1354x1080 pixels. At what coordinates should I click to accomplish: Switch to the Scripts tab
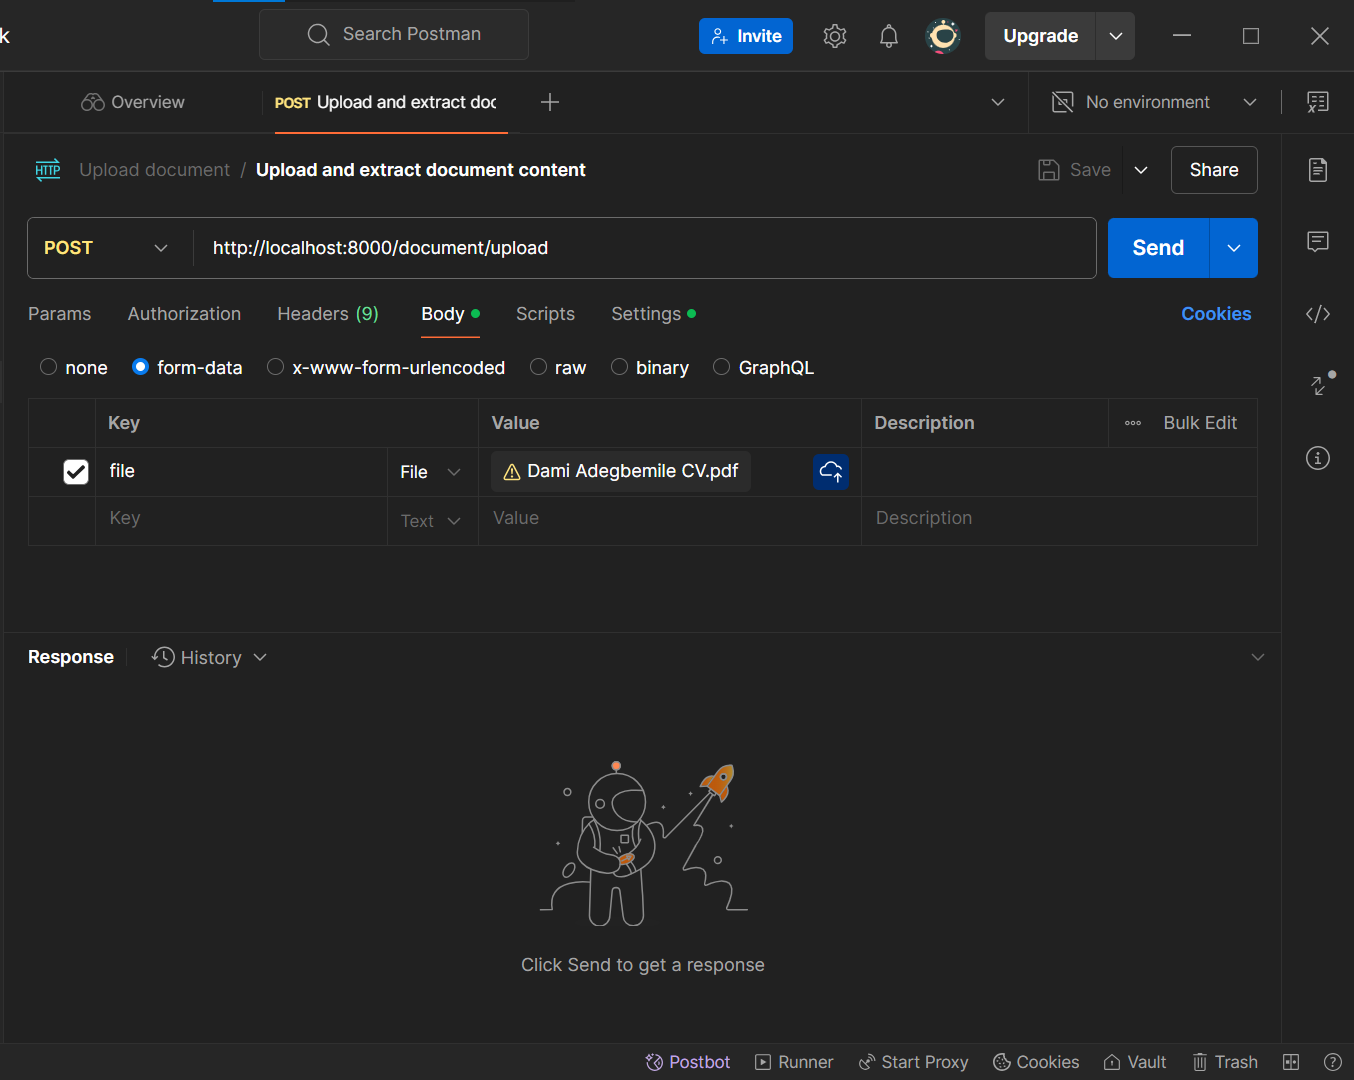click(545, 314)
